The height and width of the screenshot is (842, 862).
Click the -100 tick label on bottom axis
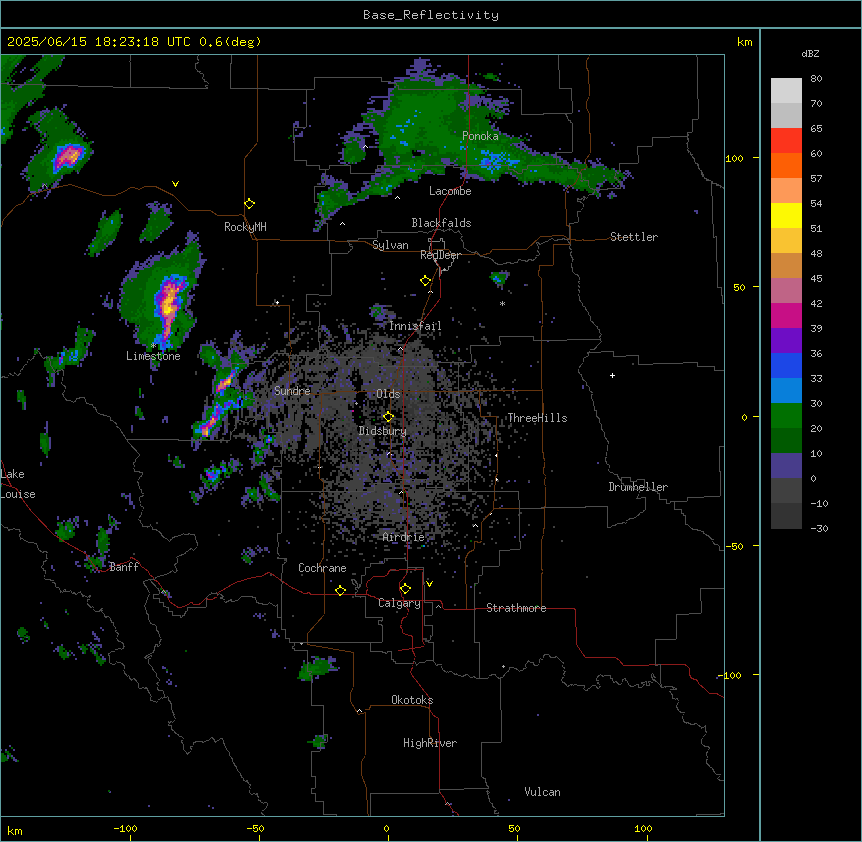(x=125, y=828)
